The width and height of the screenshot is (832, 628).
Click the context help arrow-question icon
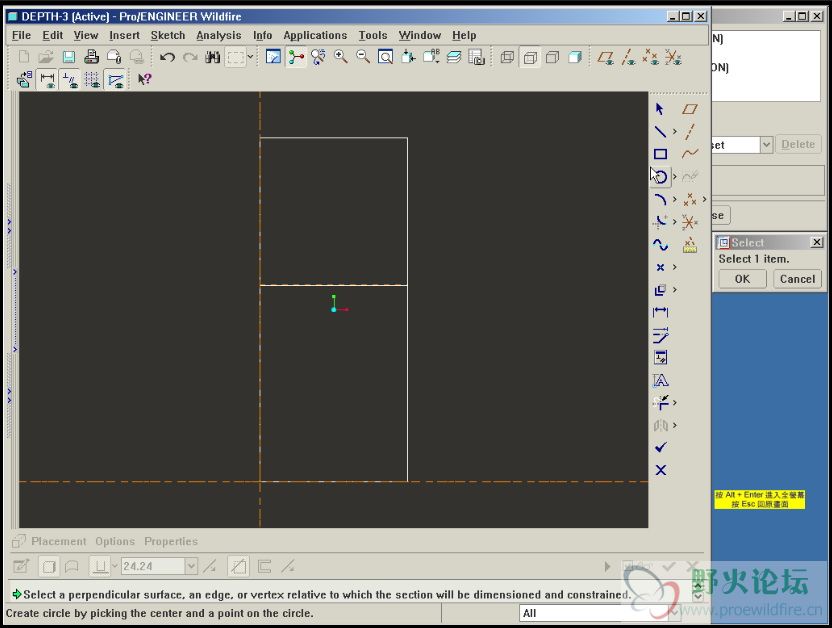point(144,80)
